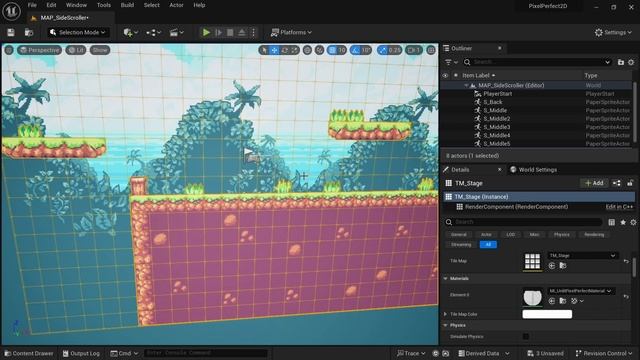Maximize or restore viewport layout icon
Image resolution: width=640 pixels, height=360 pixels.
pyautogui.click(x=431, y=50)
